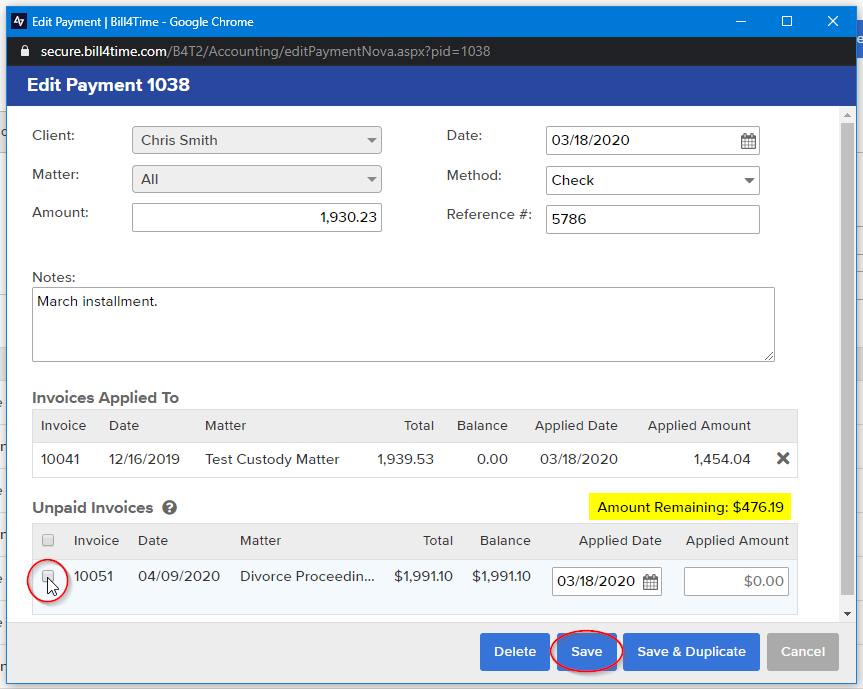Viewport: 863px width, 689px height.
Task: Click unpaid invoice date 04/09/2020
Action: pyautogui.click(x=179, y=576)
